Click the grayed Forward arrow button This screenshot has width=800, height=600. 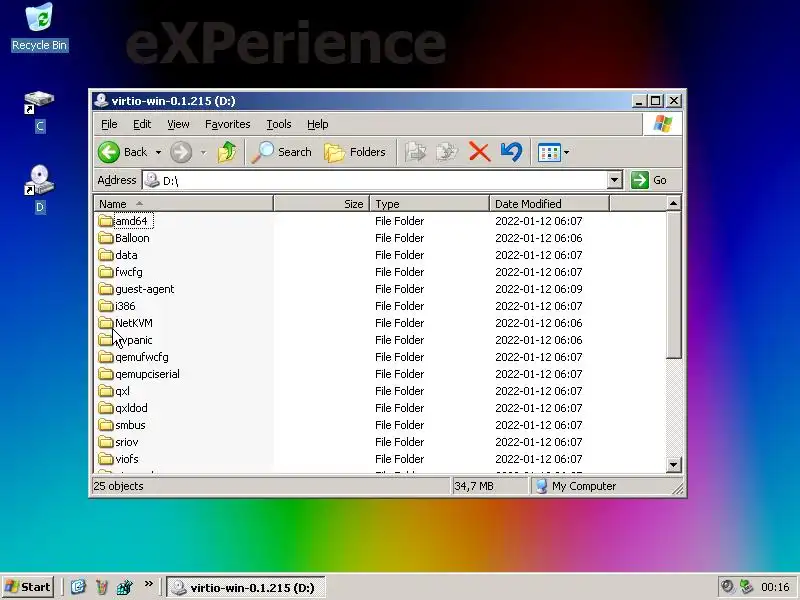181,152
